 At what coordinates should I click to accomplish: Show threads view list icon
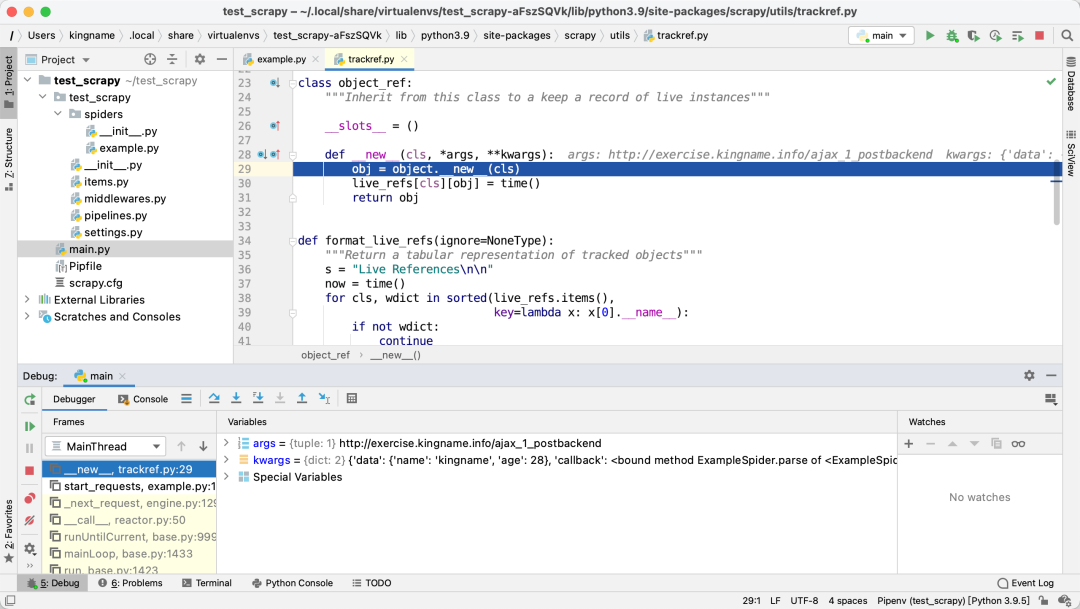pos(186,398)
